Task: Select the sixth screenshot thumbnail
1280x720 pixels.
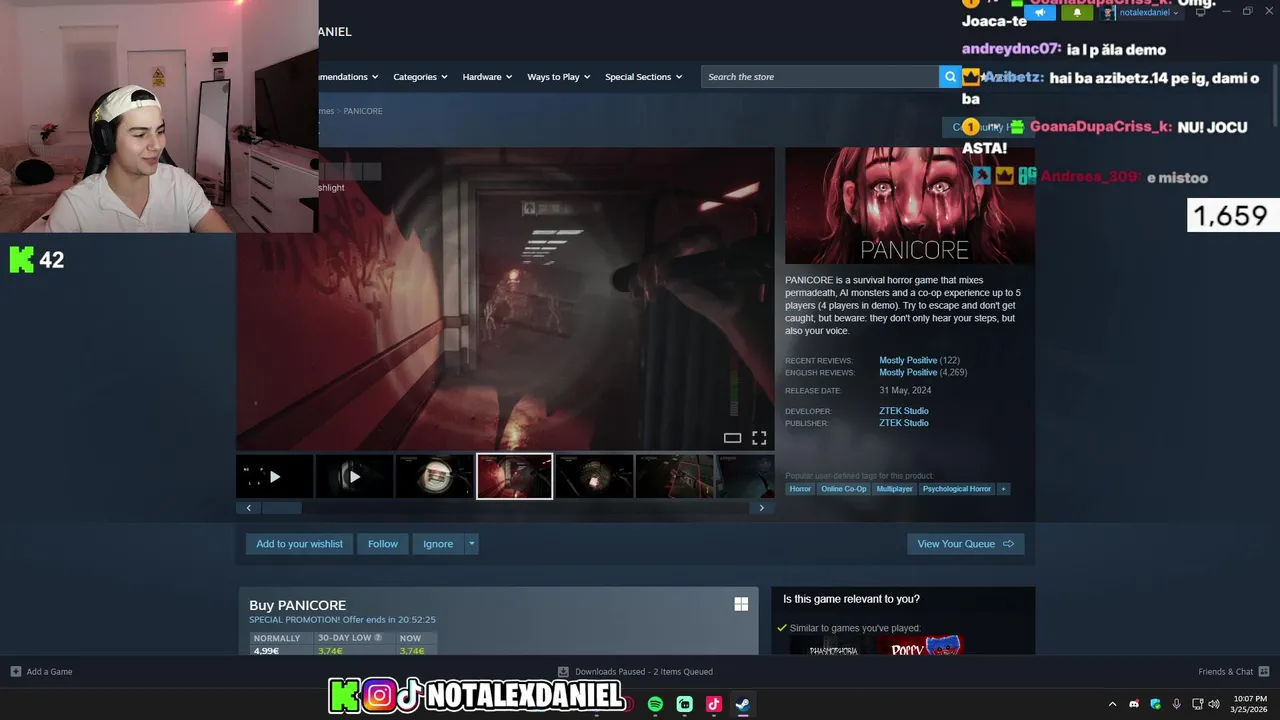Action: point(674,477)
